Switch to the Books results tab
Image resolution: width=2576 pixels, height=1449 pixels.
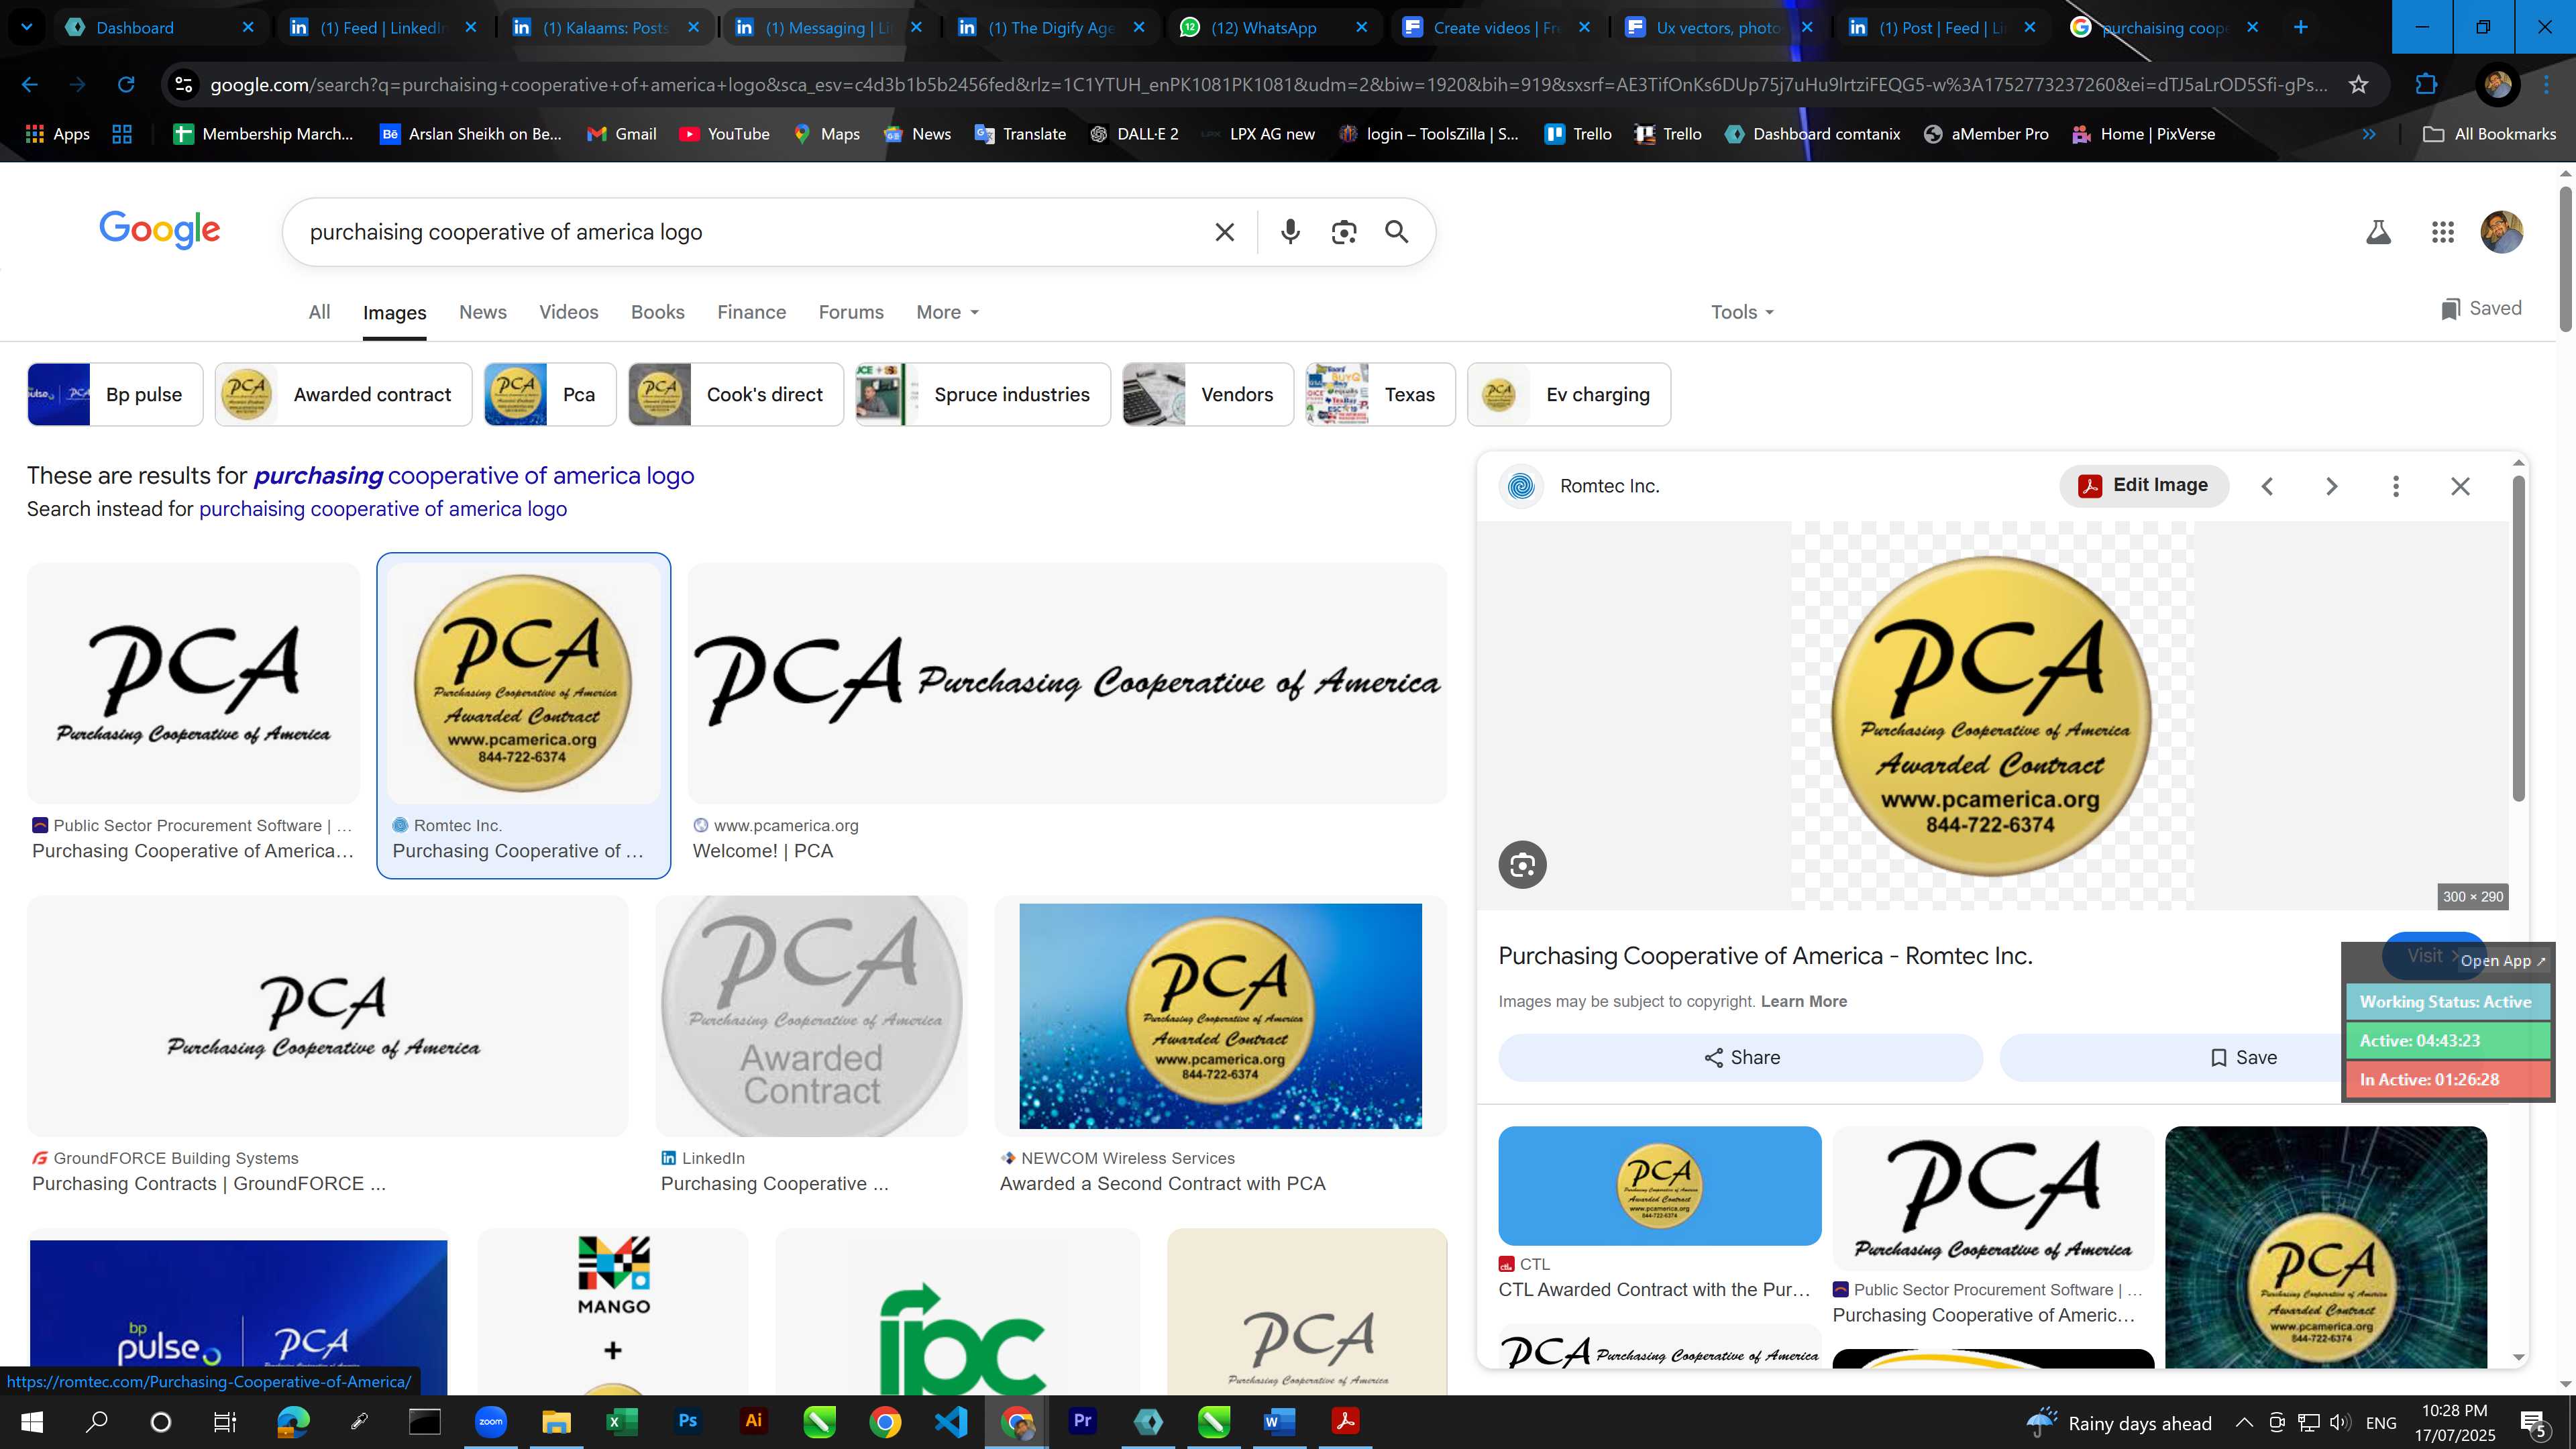[658, 312]
